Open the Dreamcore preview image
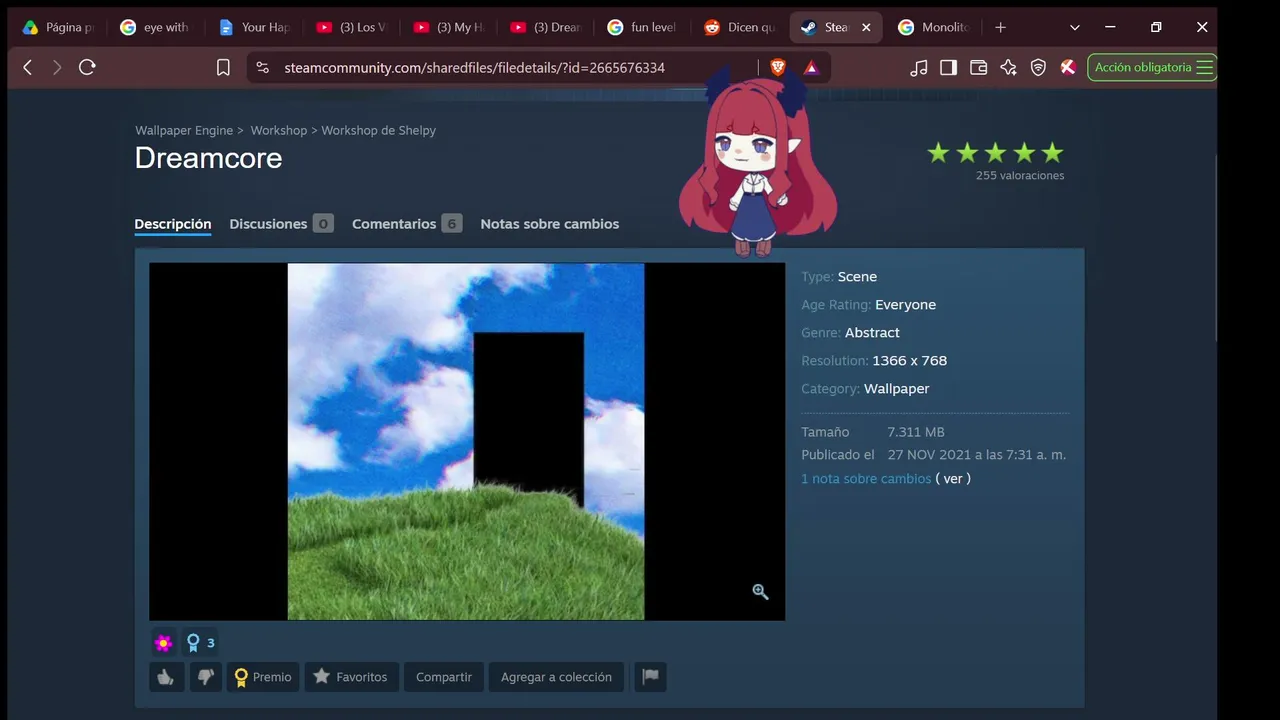Image resolution: width=1280 pixels, height=720 pixels. coord(466,441)
